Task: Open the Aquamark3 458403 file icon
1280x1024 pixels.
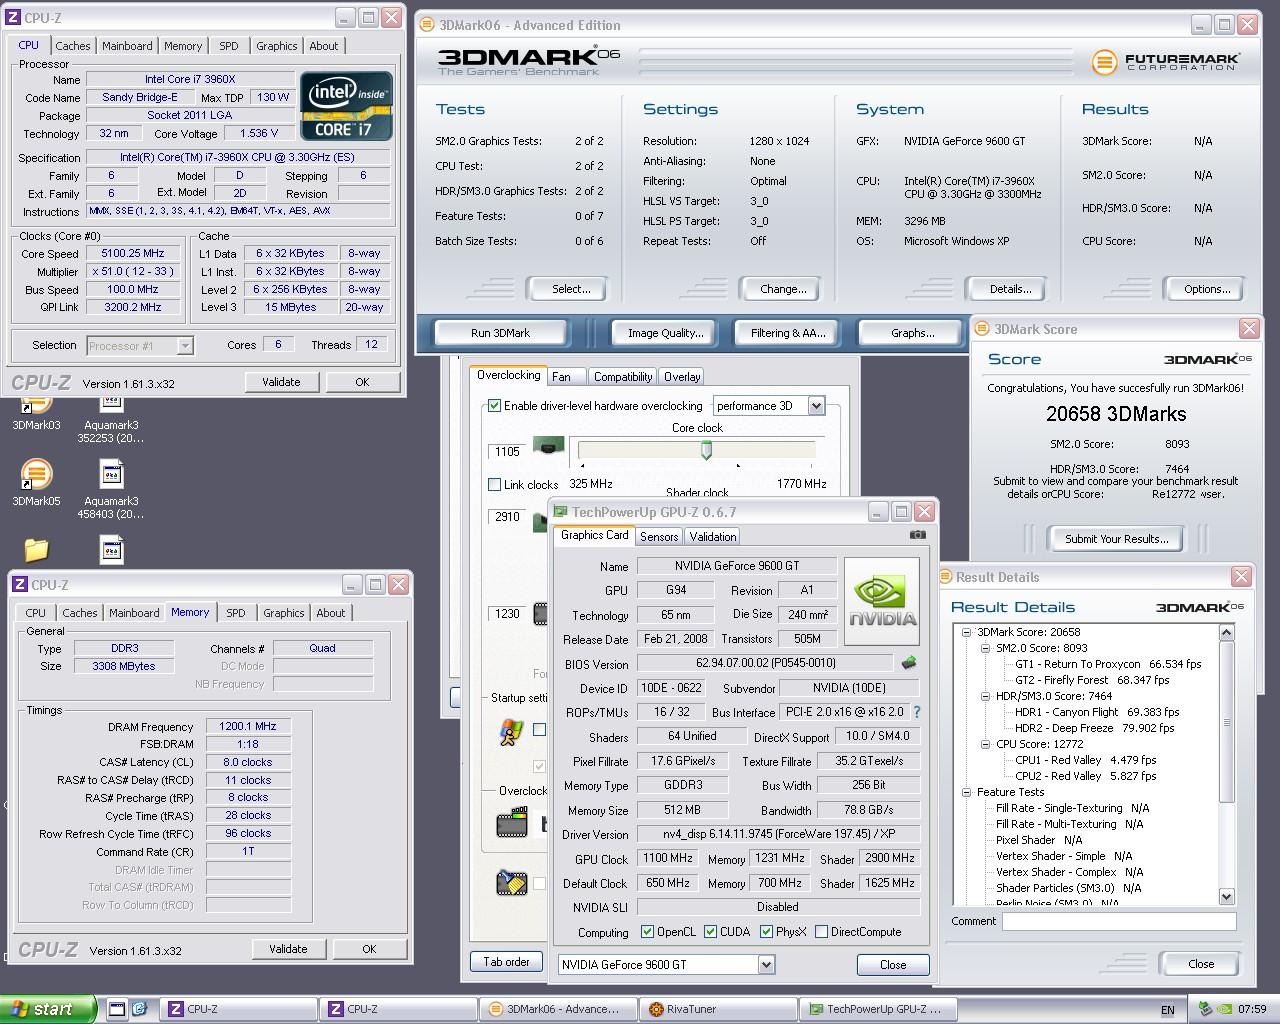Action: [111, 473]
